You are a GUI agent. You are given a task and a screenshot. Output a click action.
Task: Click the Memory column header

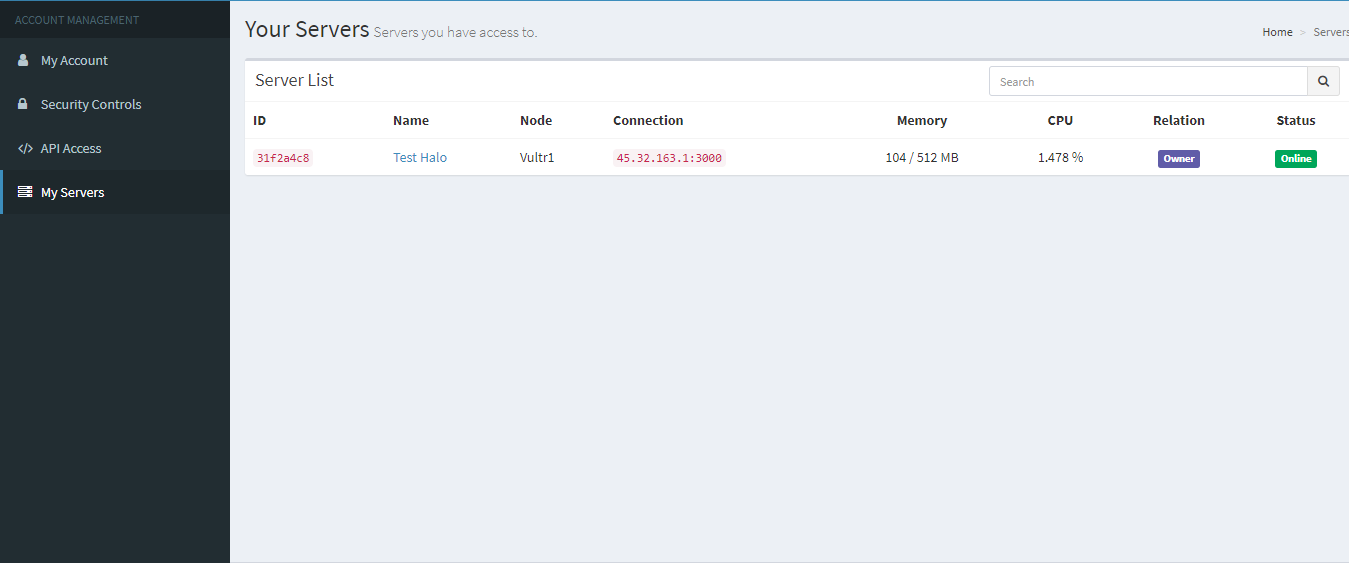click(921, 120)
